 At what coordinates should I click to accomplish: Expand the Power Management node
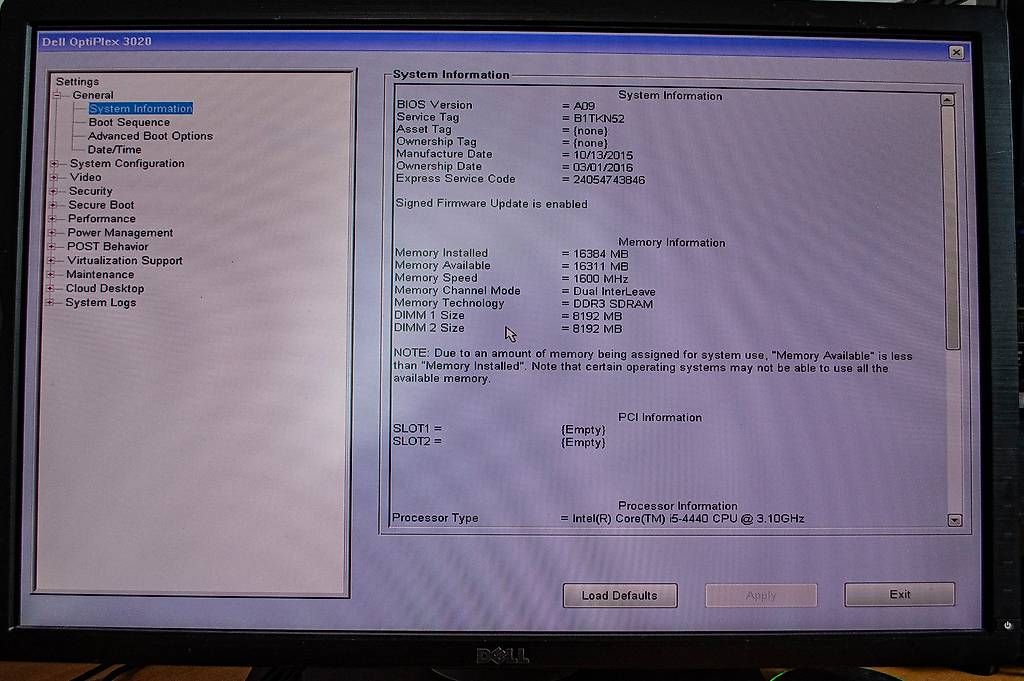(x=52, y=232)
